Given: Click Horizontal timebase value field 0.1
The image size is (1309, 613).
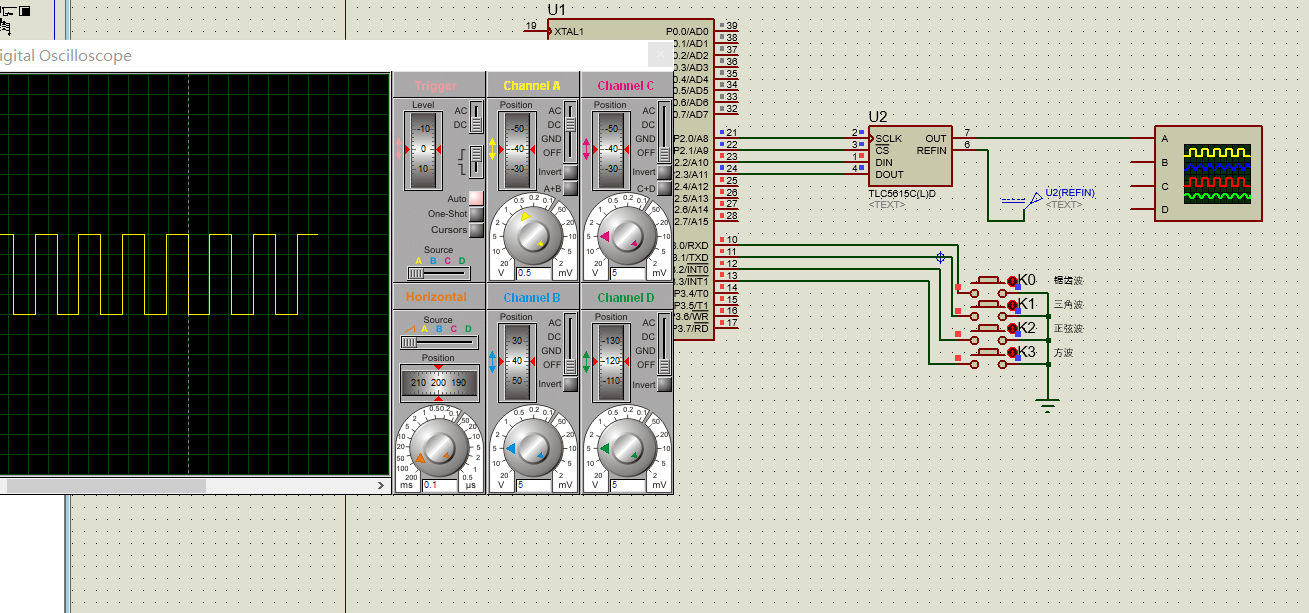Looking at the screenshot, I should click(x=440, y=485).
